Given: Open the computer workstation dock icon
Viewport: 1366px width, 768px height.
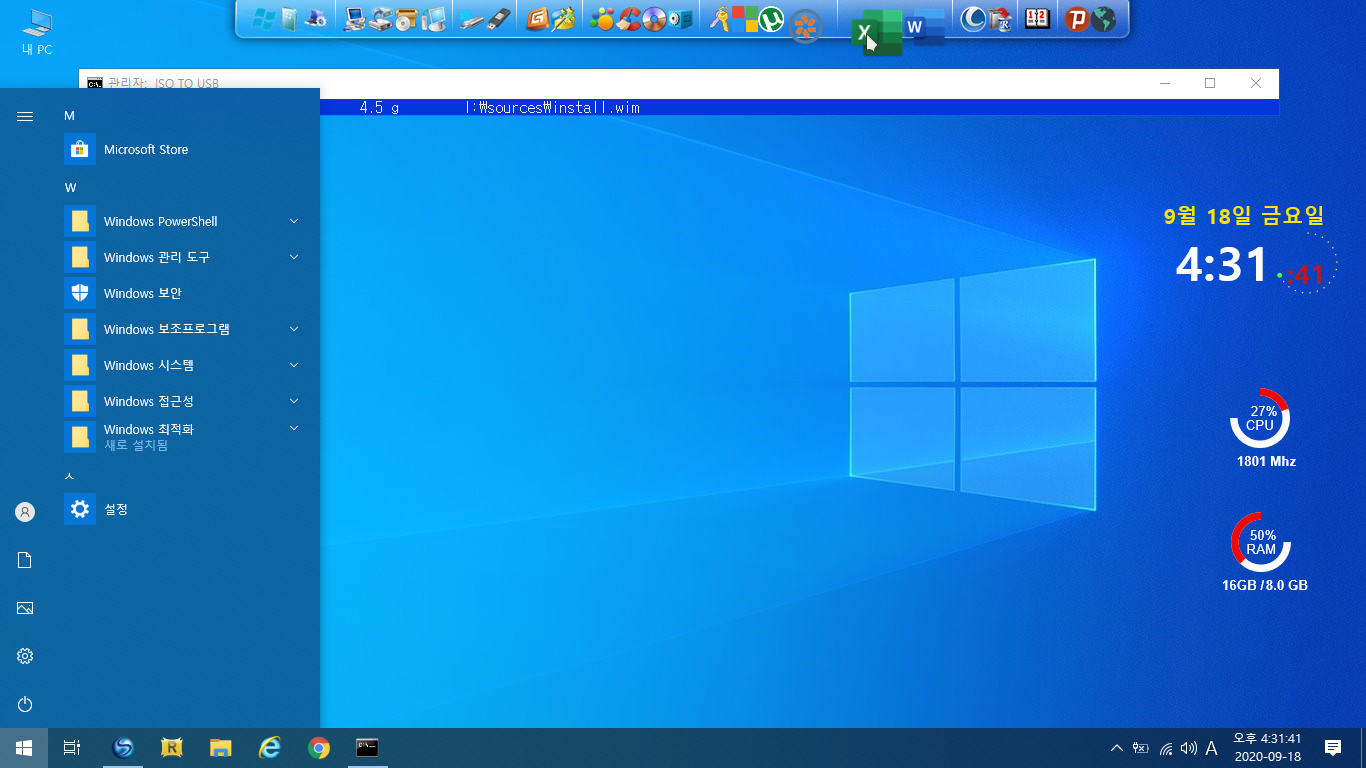Looking at the screenshot, I should 354,19.
